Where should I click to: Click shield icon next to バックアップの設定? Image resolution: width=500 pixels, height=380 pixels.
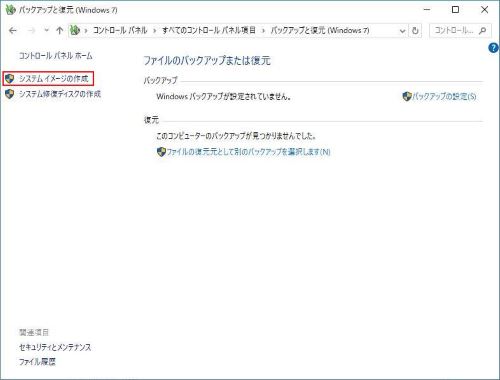pos(407,97)
